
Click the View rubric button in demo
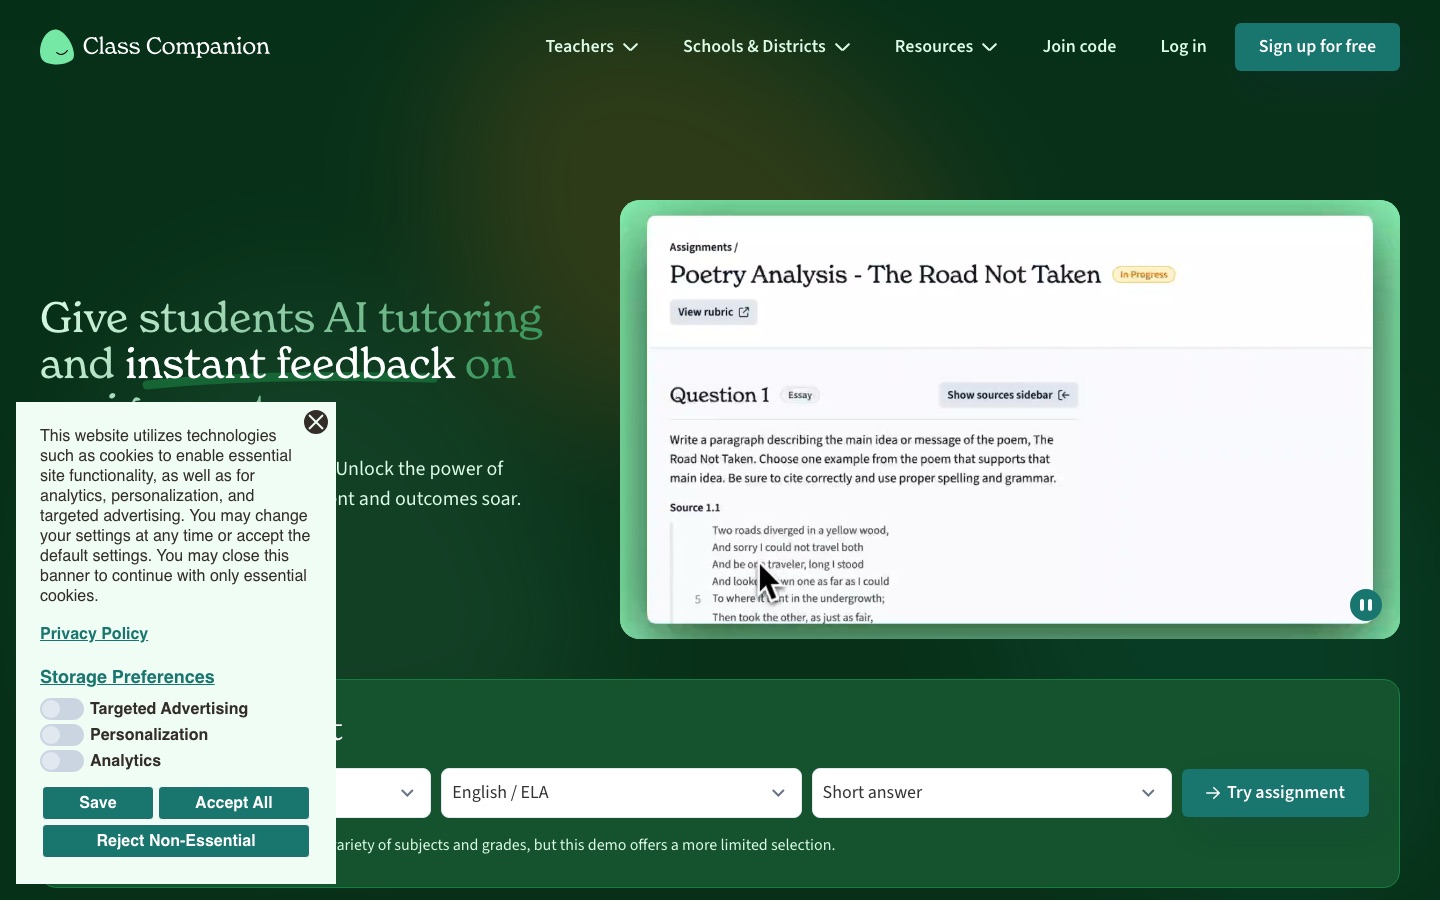[713, 312]
